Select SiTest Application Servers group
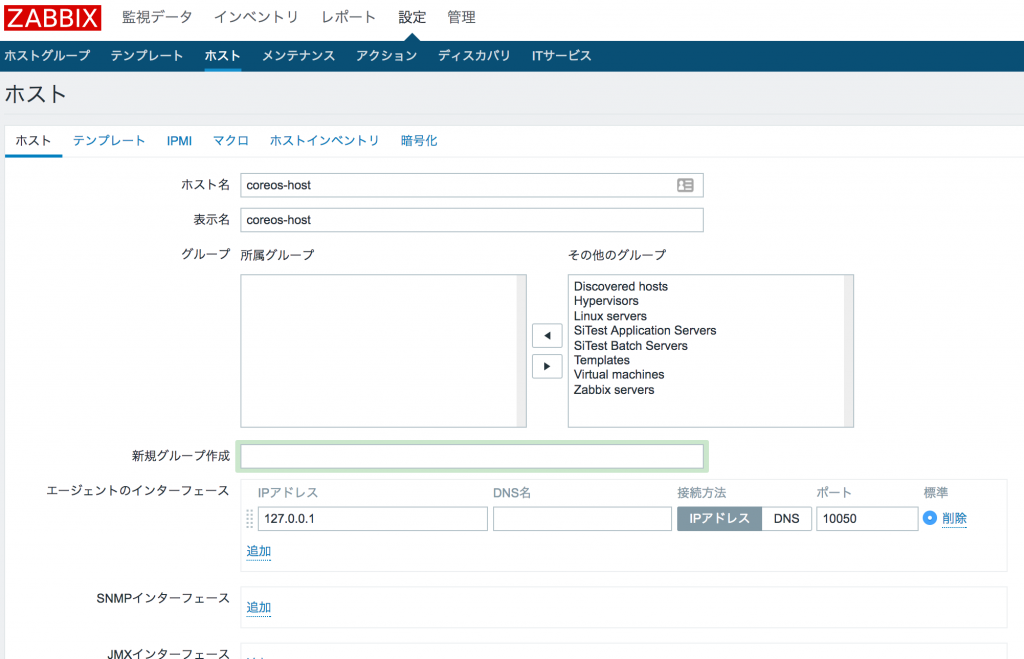This screenshot has width=1024, height=659. pyautogui.click(x=645, y=330)
